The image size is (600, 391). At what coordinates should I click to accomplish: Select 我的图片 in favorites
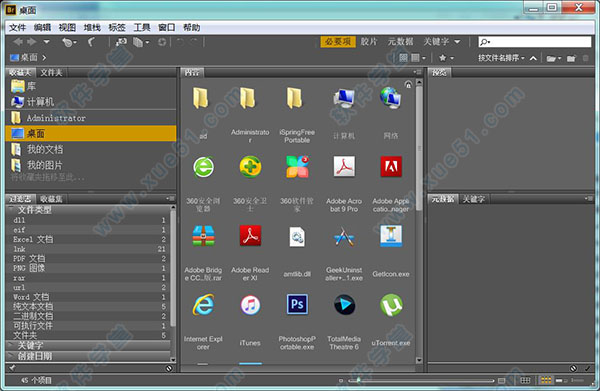click(x=91, y=165)
